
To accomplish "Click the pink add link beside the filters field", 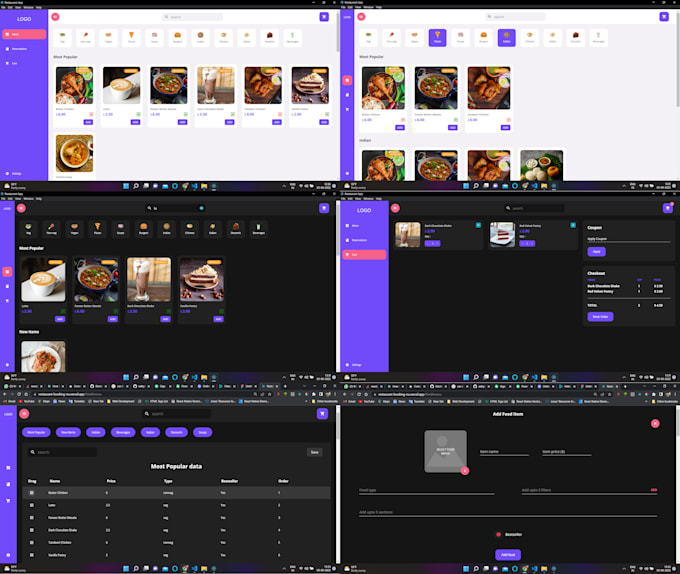I will pos(654,490).
